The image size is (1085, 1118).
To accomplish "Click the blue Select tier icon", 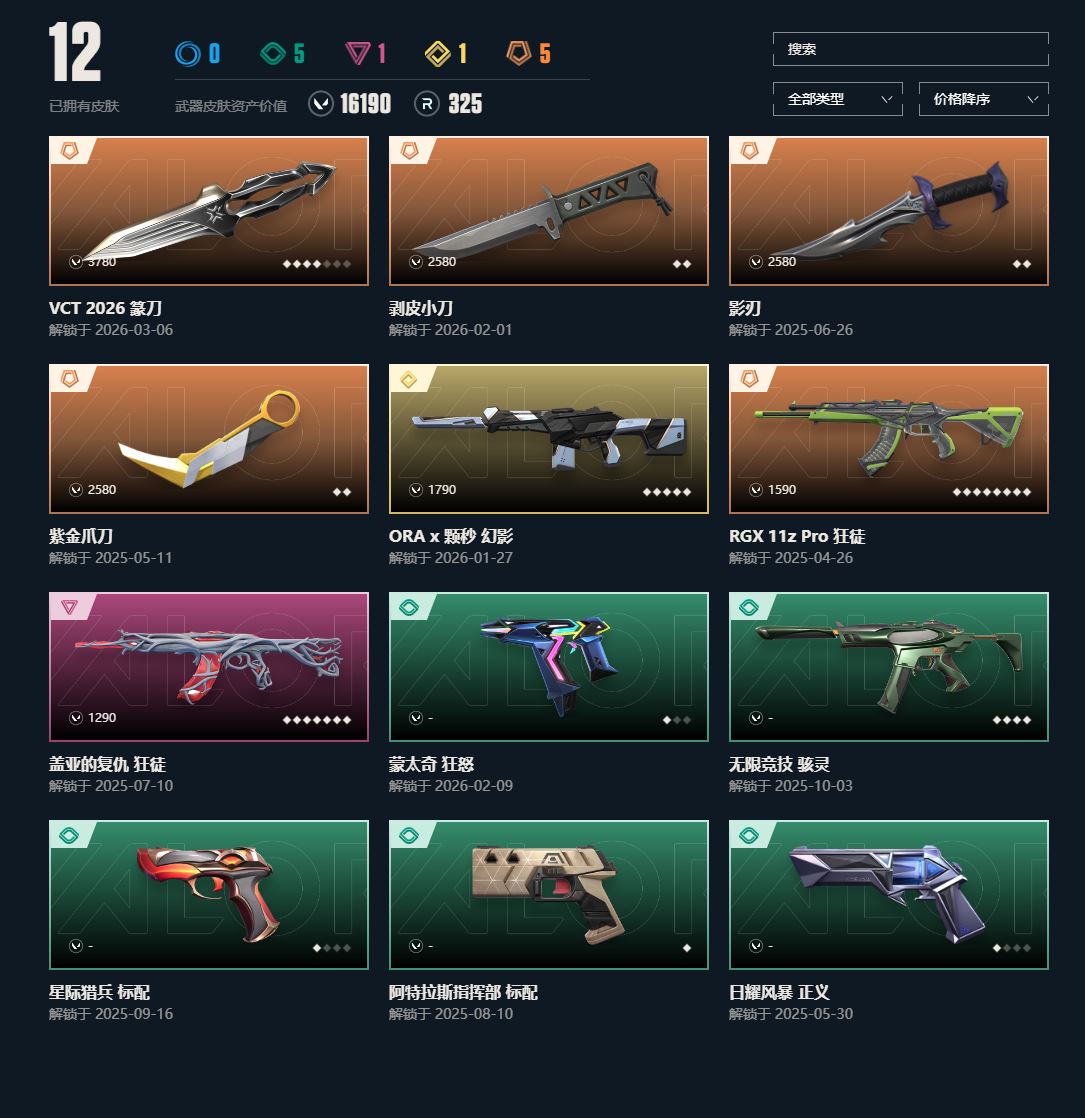I will (187, 53).
